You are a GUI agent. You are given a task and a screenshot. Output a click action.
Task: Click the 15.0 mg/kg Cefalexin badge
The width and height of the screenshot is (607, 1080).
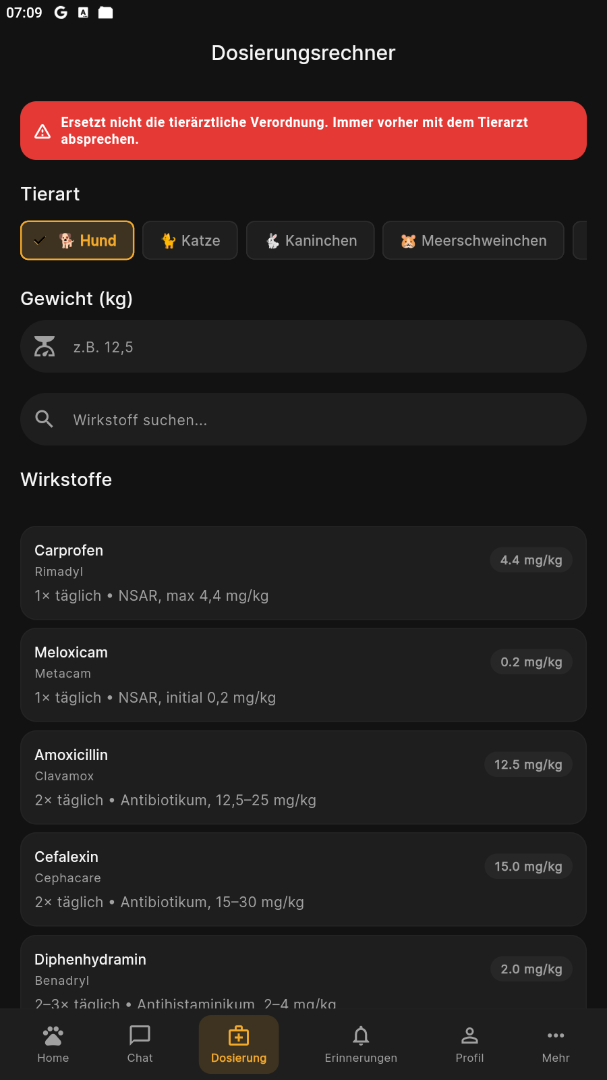point(528,866)
